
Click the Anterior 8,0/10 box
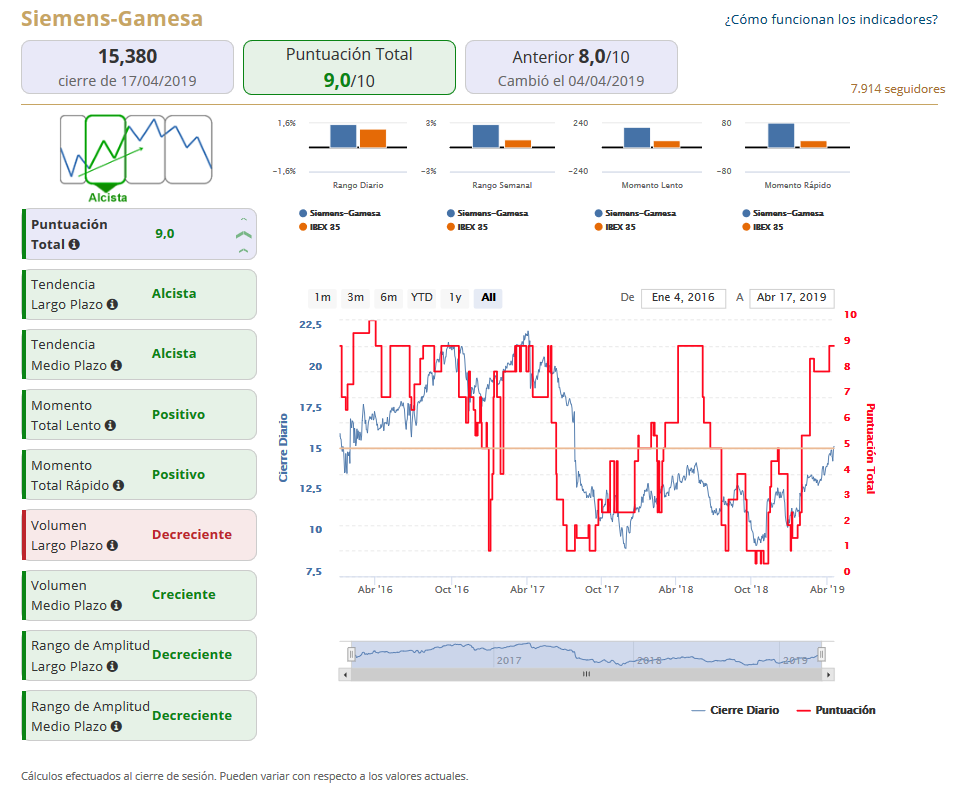(x=571, y=67)
